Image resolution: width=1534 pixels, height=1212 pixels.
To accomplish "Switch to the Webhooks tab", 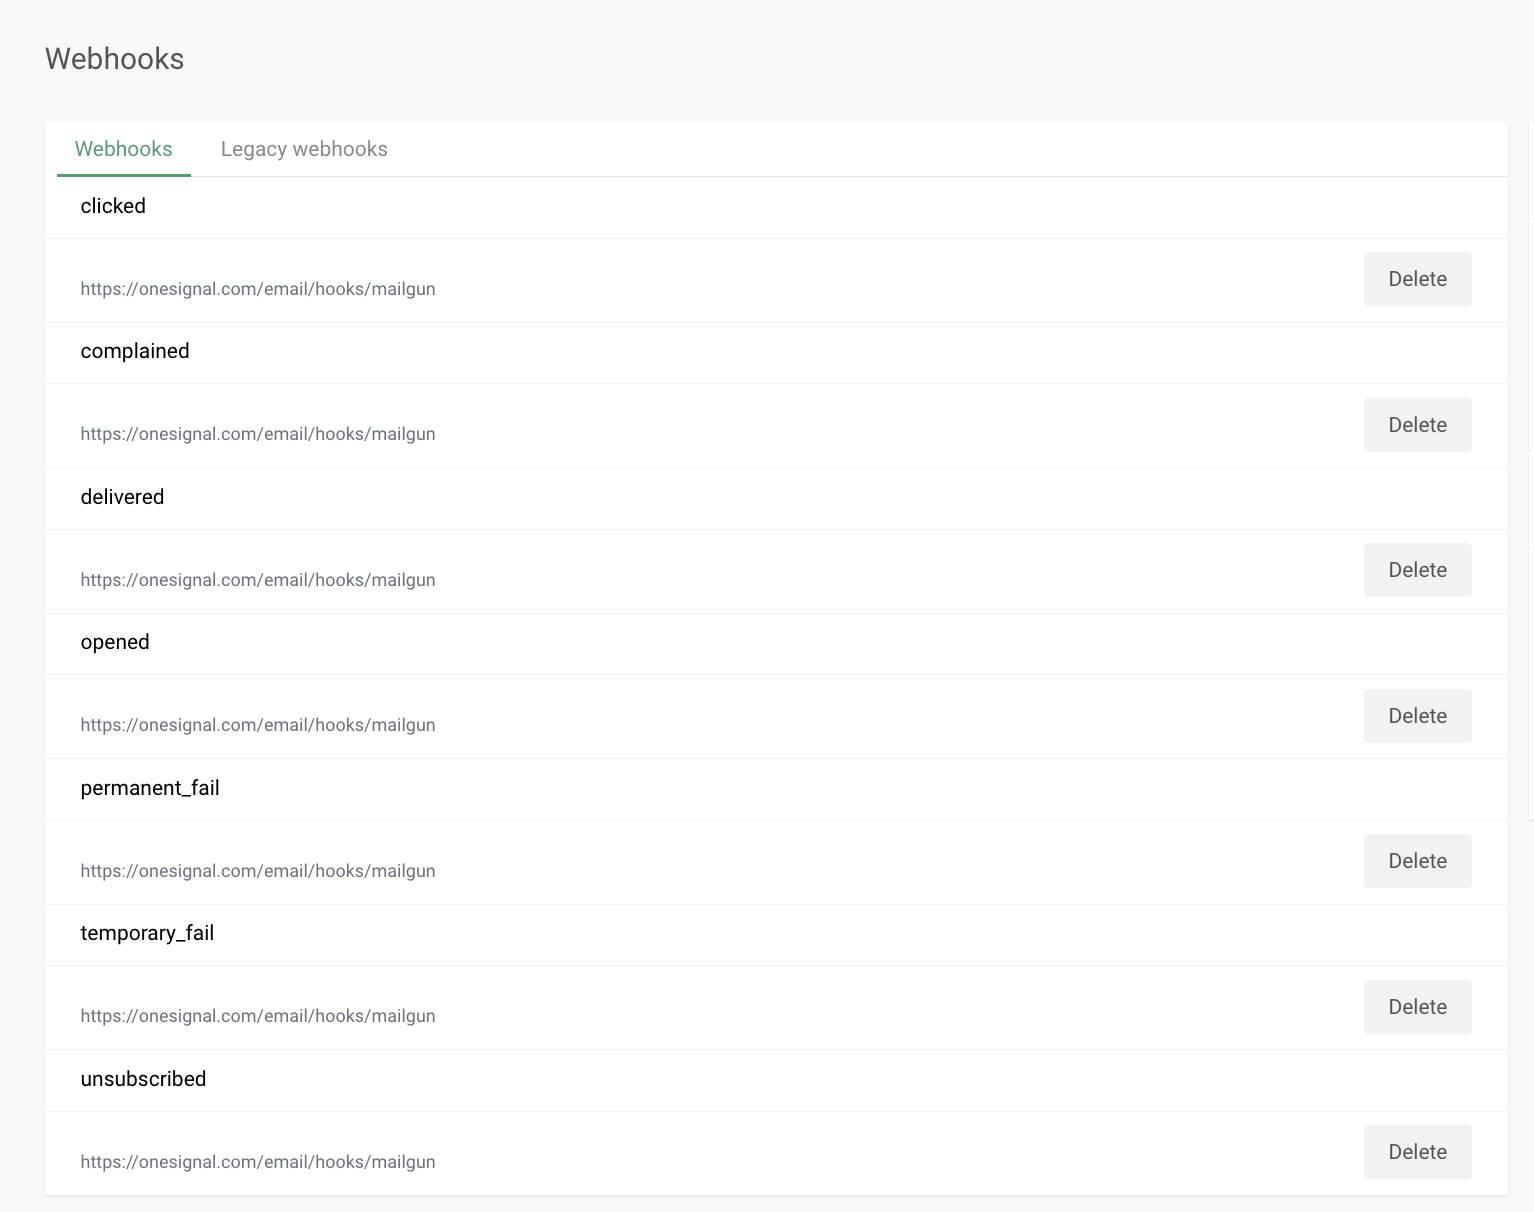I will pyautogui.click(x=124, y=149).
